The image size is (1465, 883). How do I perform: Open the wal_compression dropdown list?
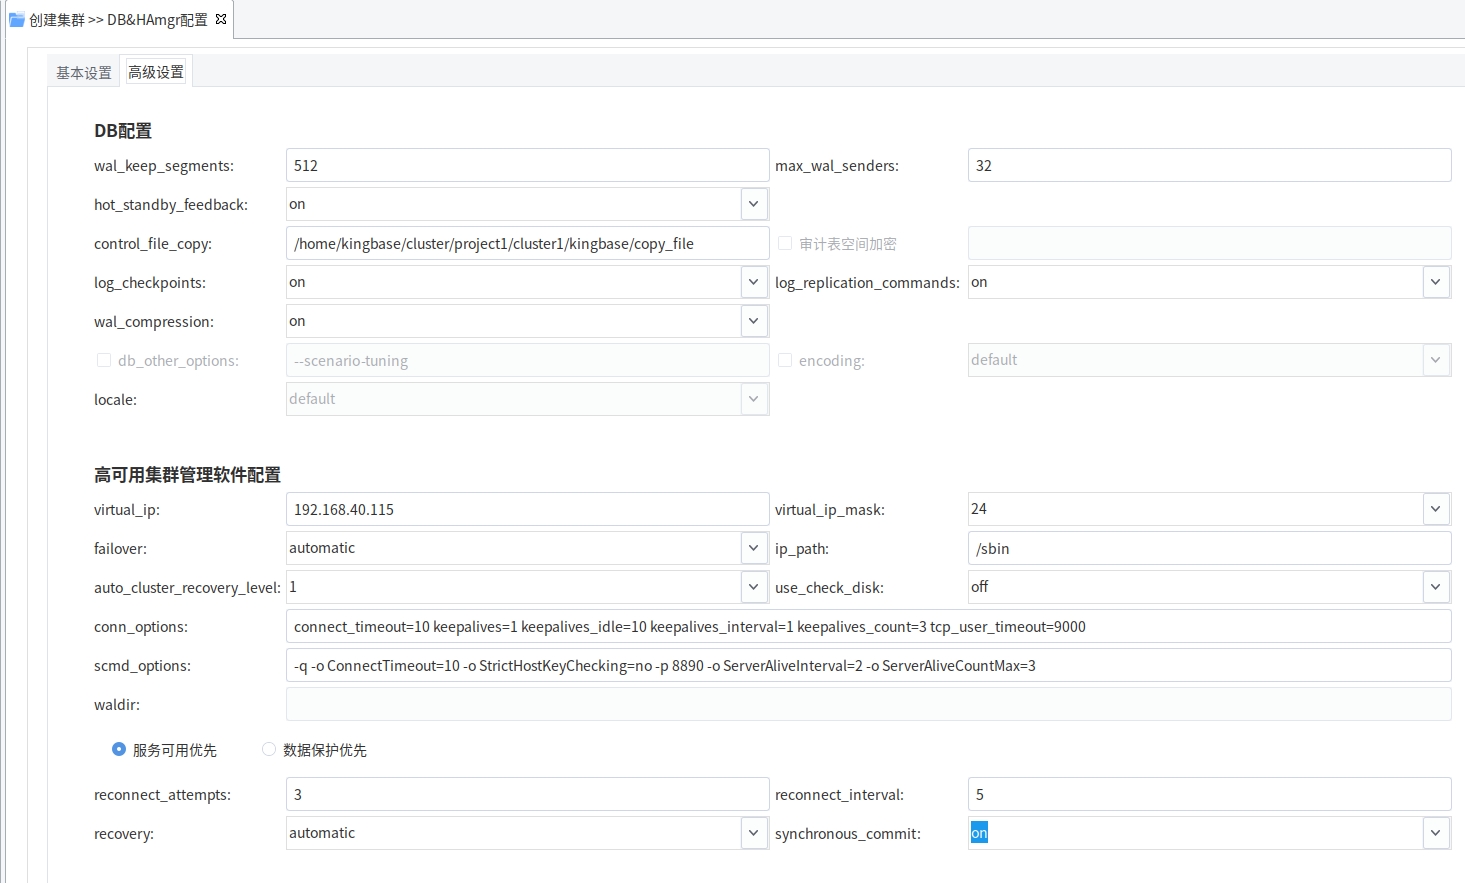(x=754, y=321)
